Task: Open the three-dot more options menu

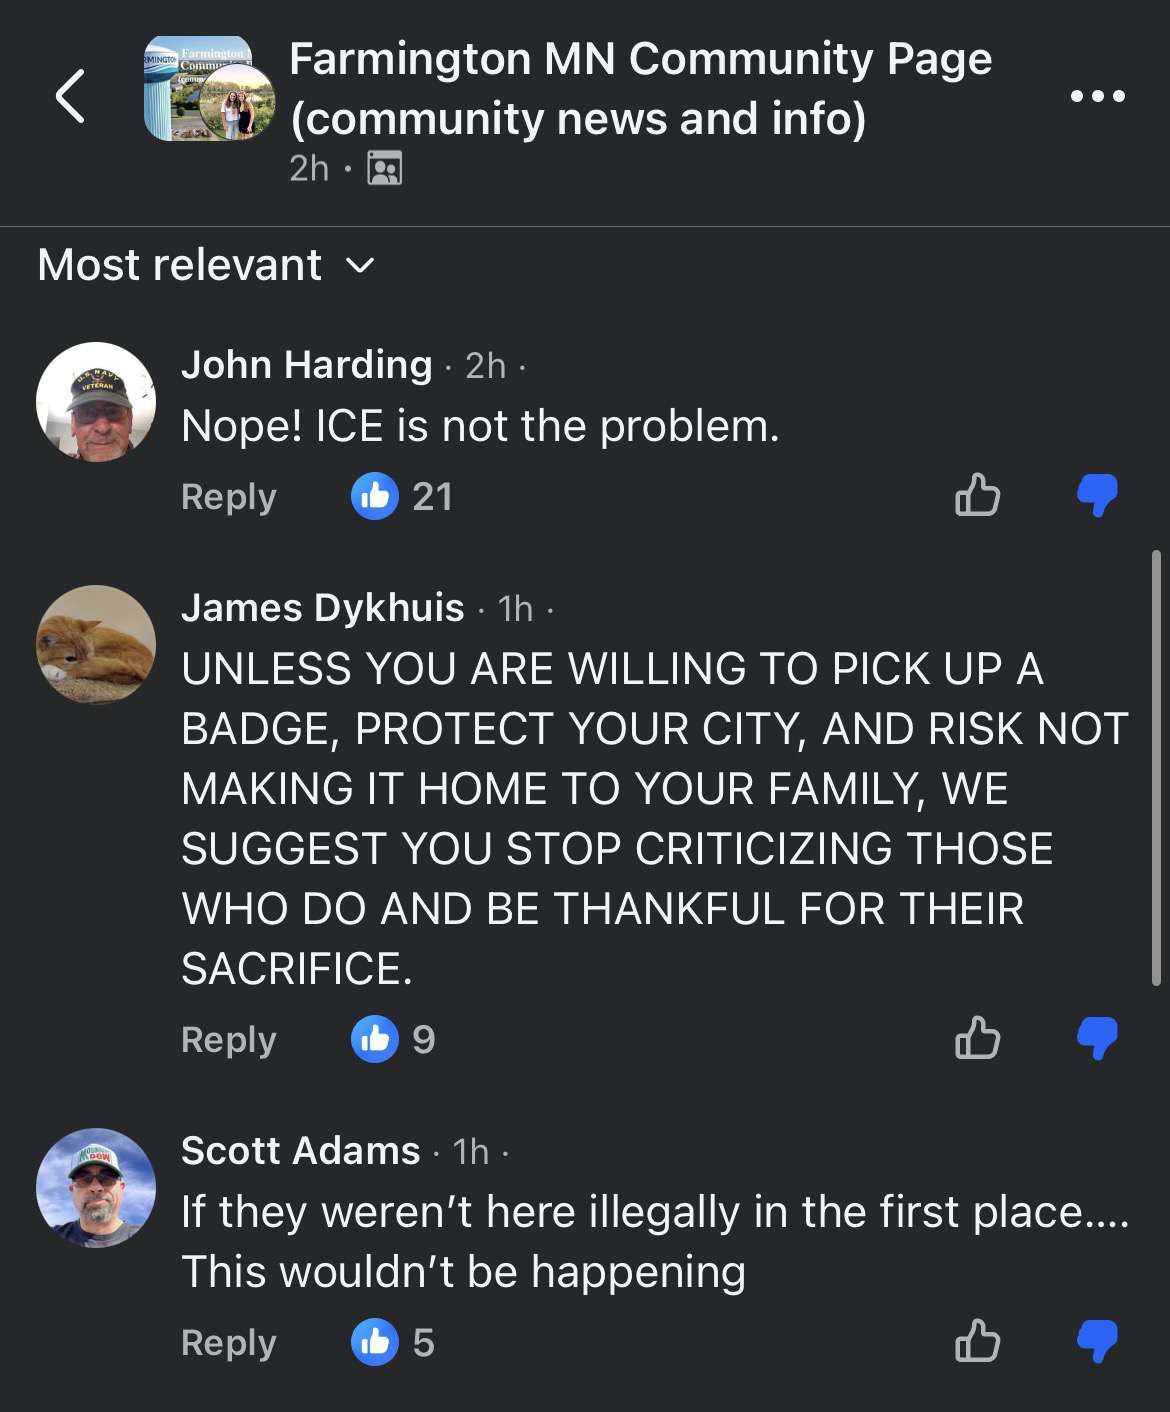Action: 1097,97
